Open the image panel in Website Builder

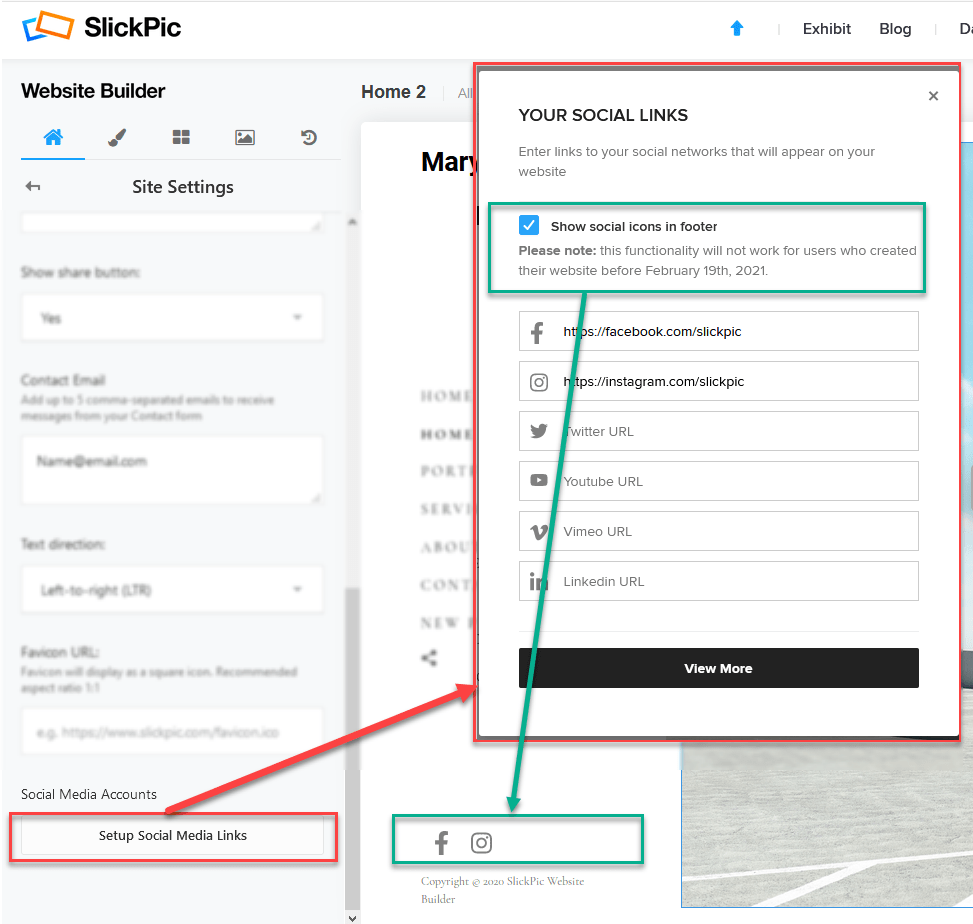(x=245, y=138)
